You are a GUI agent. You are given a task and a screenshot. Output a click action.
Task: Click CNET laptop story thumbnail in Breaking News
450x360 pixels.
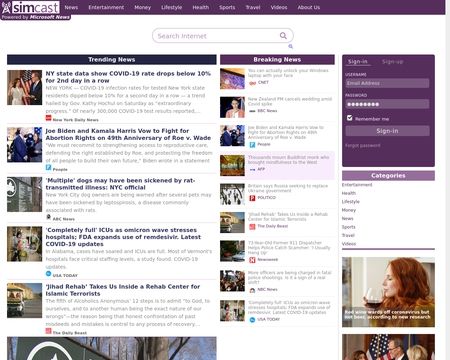pos(232,79)
